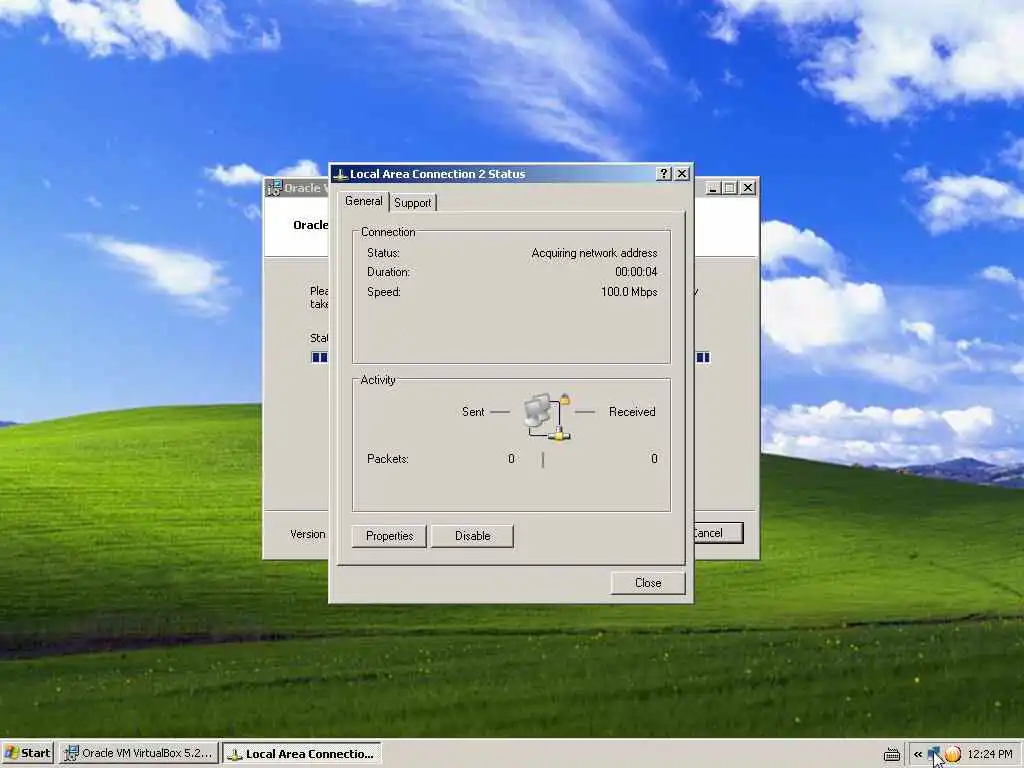1024x768 pixels.
Task: Click the Packets label
Action: 388,458
